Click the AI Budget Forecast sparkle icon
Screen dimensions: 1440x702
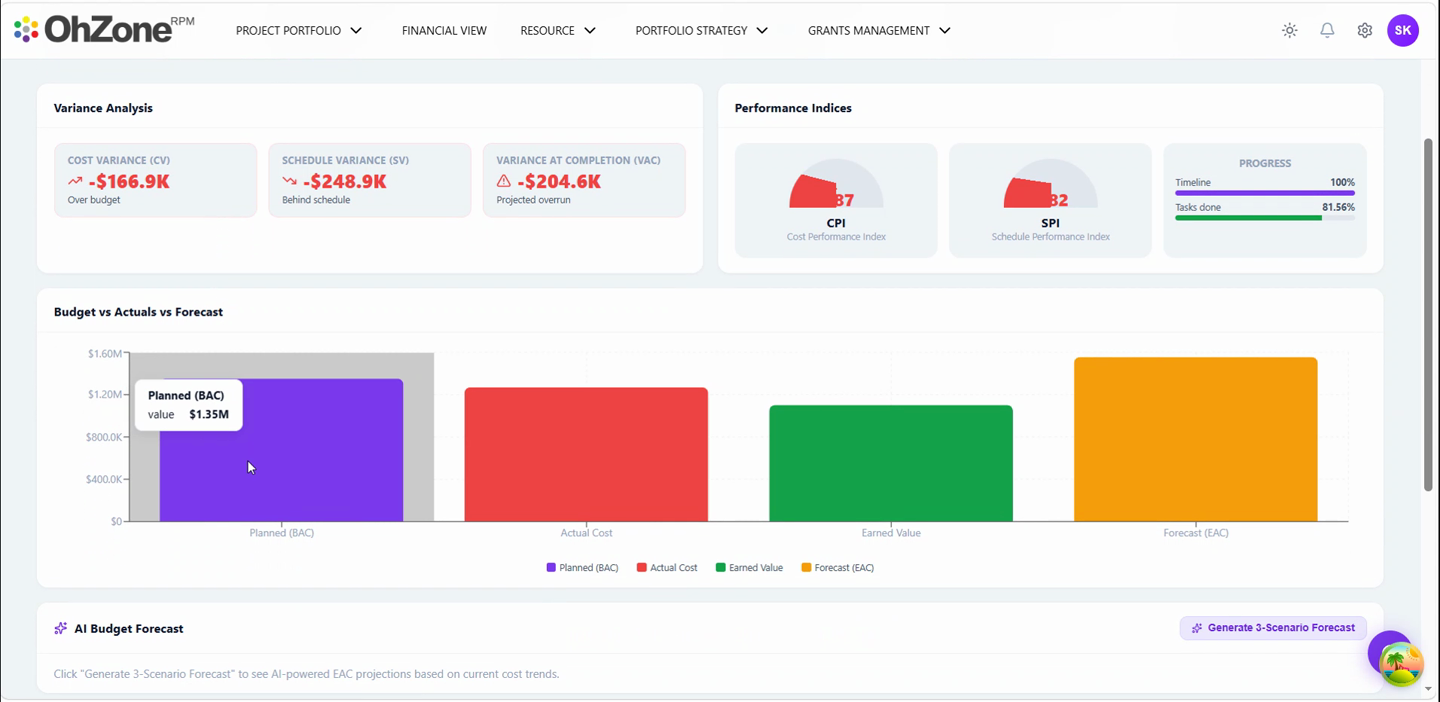tap(61, 628)
